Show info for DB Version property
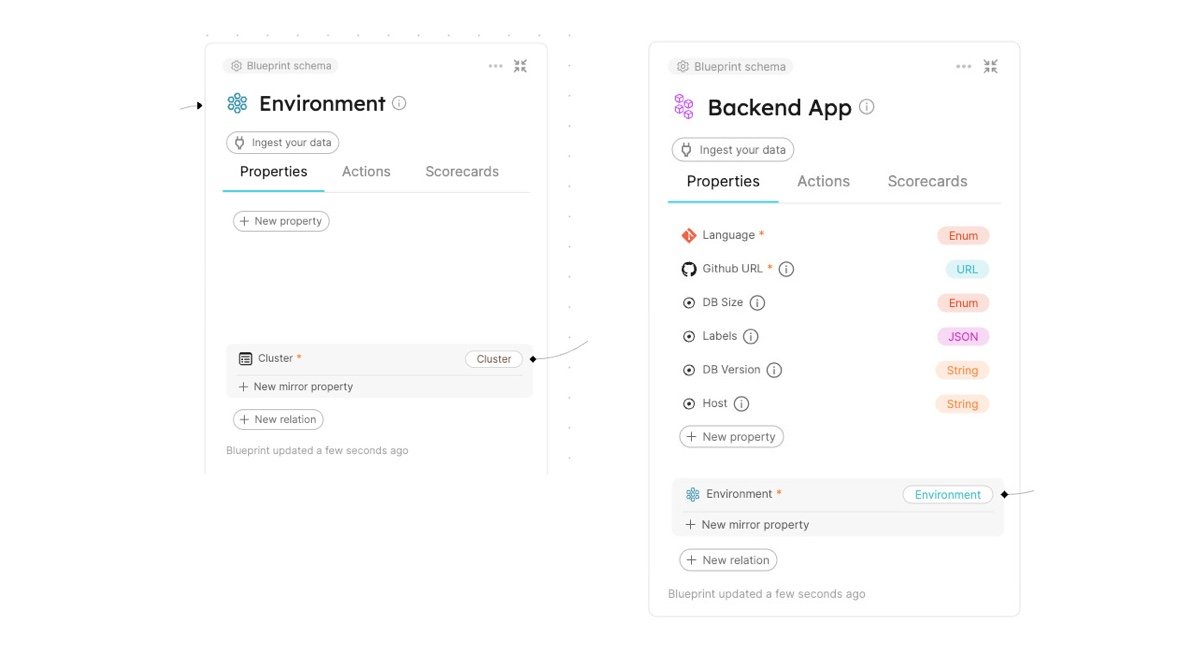The image size is (1200, 658). (x=774, y=370)
